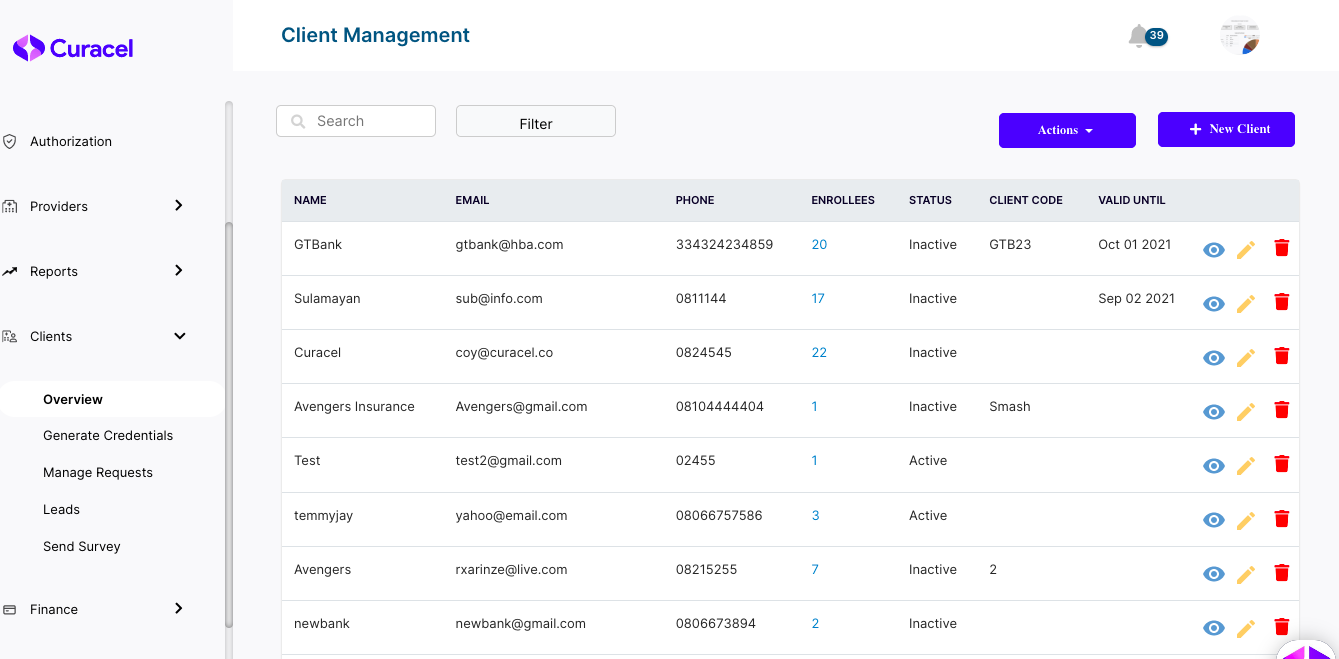Delete newbank client trash icon
This screenshot has width=1339, height=659.
1282,626
